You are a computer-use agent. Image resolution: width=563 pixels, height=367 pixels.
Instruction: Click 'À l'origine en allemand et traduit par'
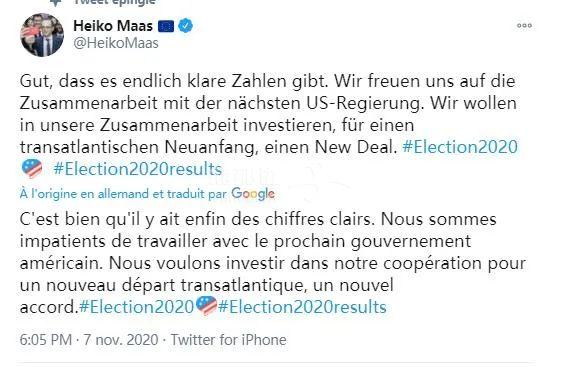[123, 194]
